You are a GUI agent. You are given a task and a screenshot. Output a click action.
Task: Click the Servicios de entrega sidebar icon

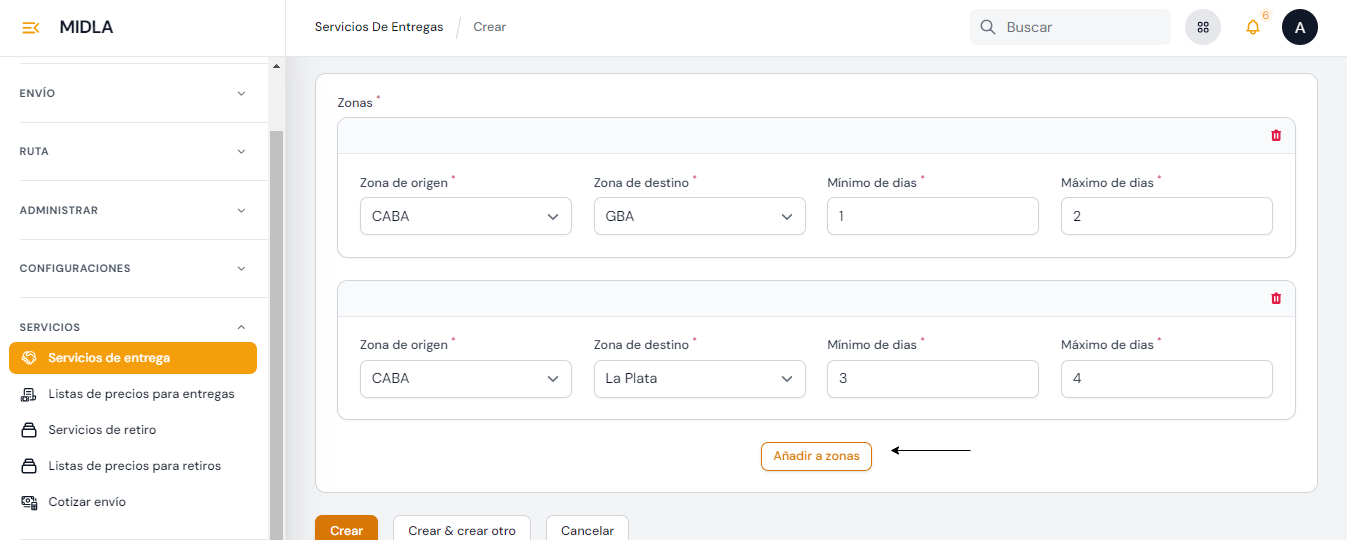[x=29, y=358]
